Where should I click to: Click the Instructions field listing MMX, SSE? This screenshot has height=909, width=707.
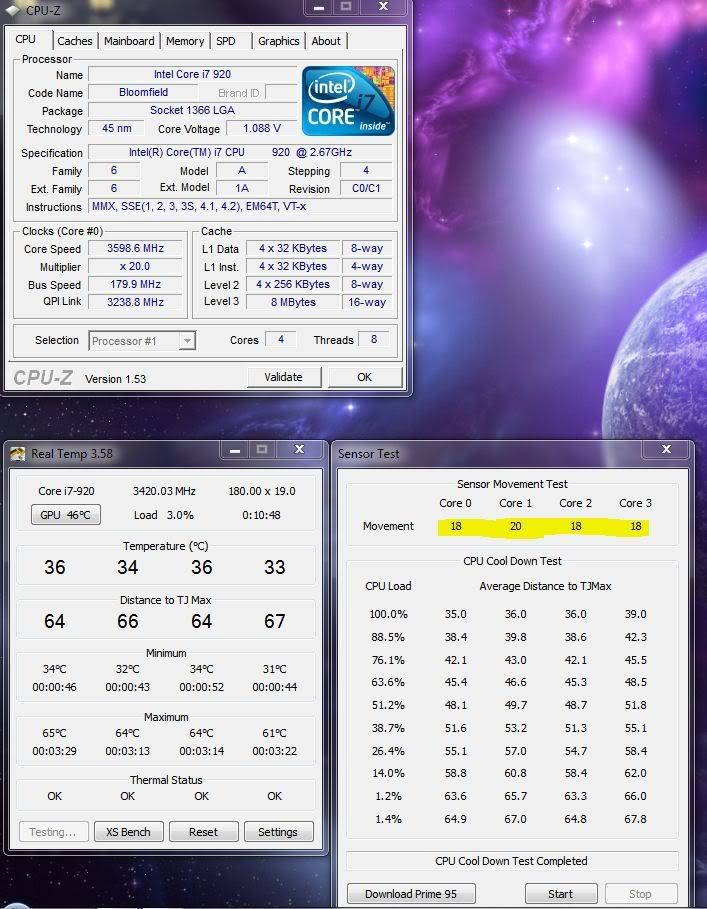[240, 206]
